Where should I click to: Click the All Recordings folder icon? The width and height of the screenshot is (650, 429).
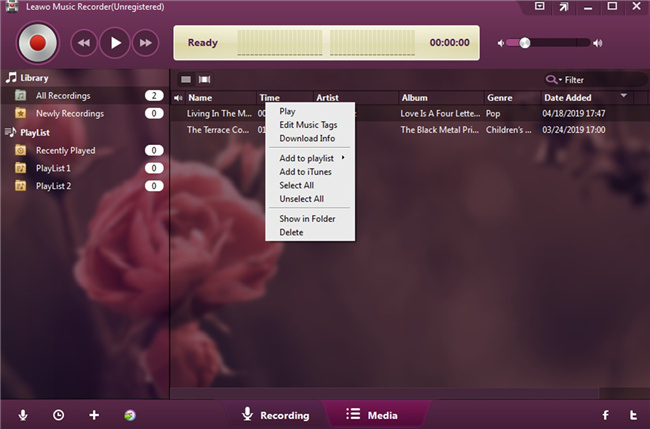[20, 96]
